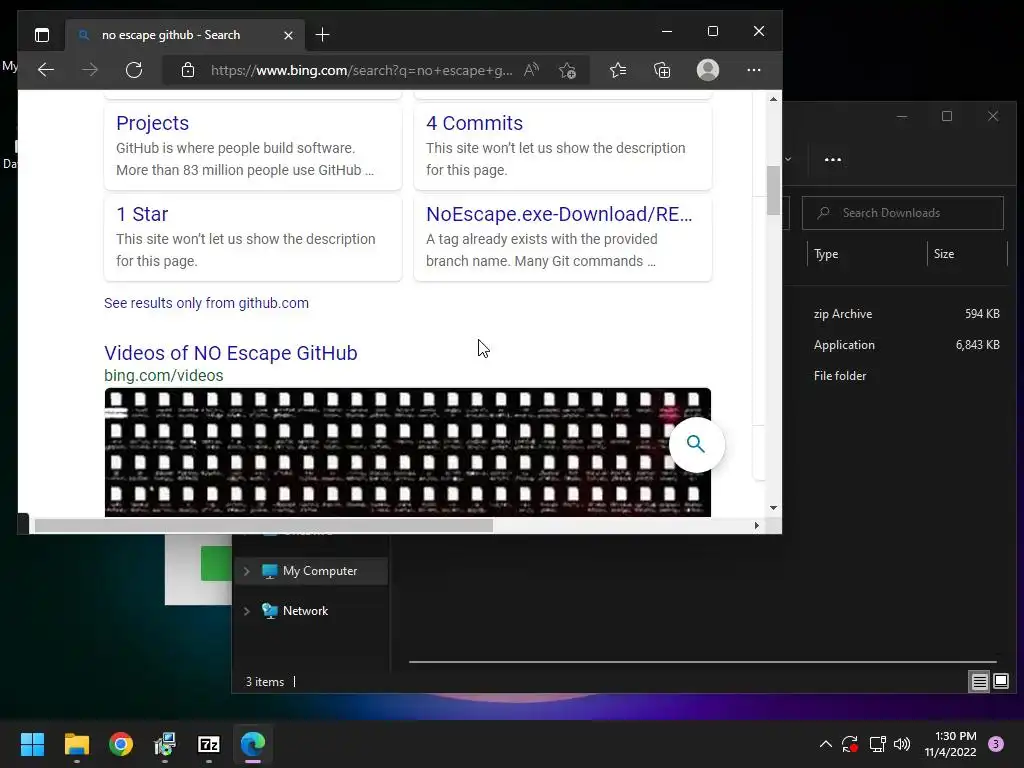Screen dimensions: 1024x768
Task: Open the video thumbnail of file icons
Action: point(408,453)
